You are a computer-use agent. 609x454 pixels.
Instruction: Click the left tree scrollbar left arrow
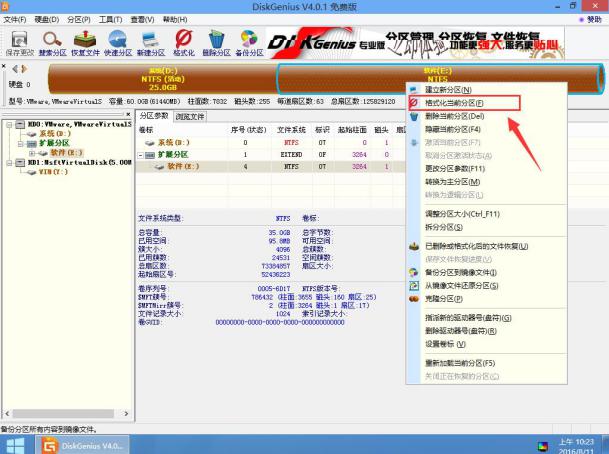tap(7, 414)
